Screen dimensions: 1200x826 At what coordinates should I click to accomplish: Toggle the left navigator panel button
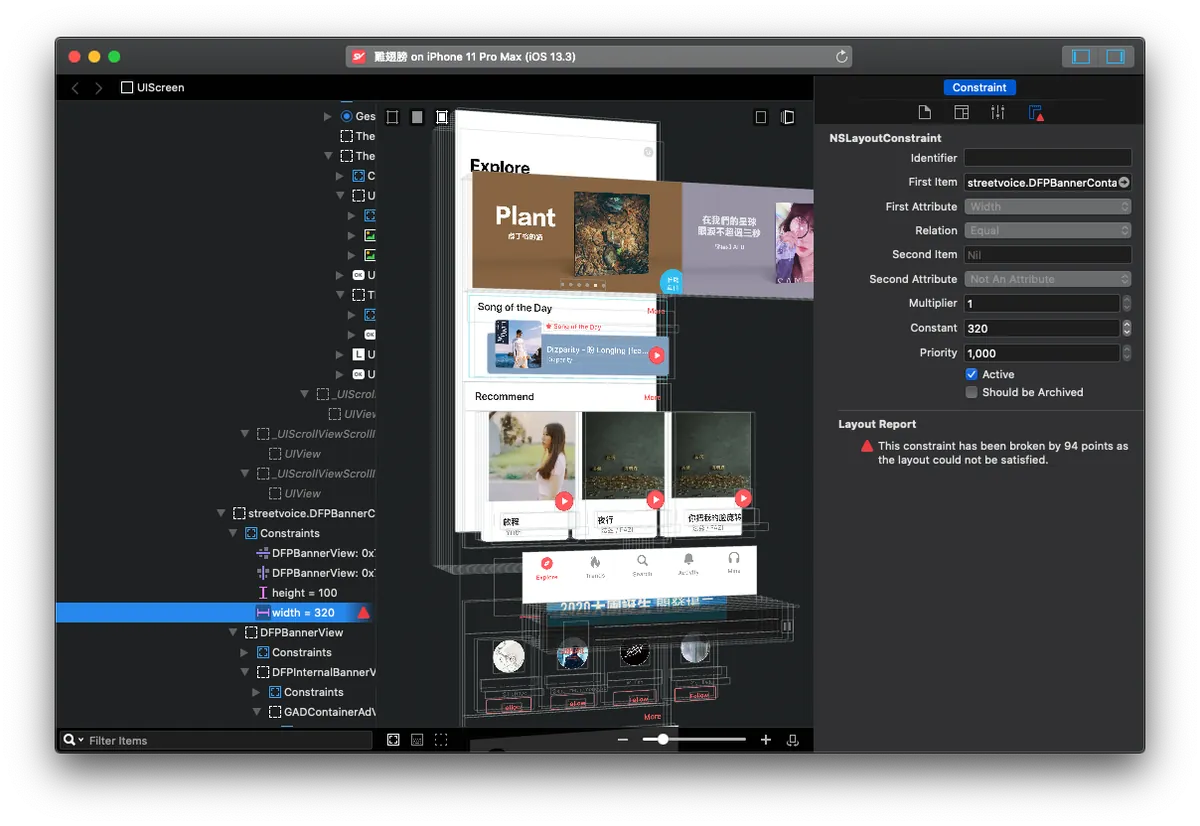click(1081, 57)
